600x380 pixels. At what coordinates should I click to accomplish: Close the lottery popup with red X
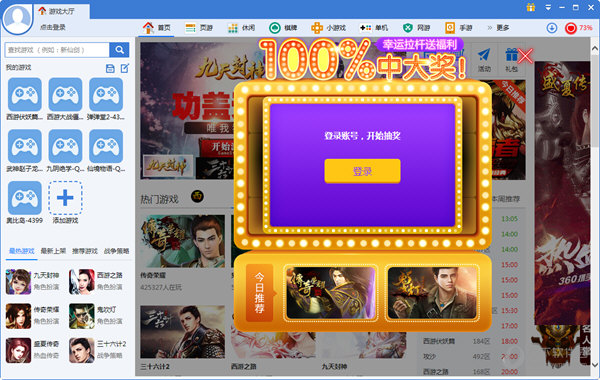[525, 56]
